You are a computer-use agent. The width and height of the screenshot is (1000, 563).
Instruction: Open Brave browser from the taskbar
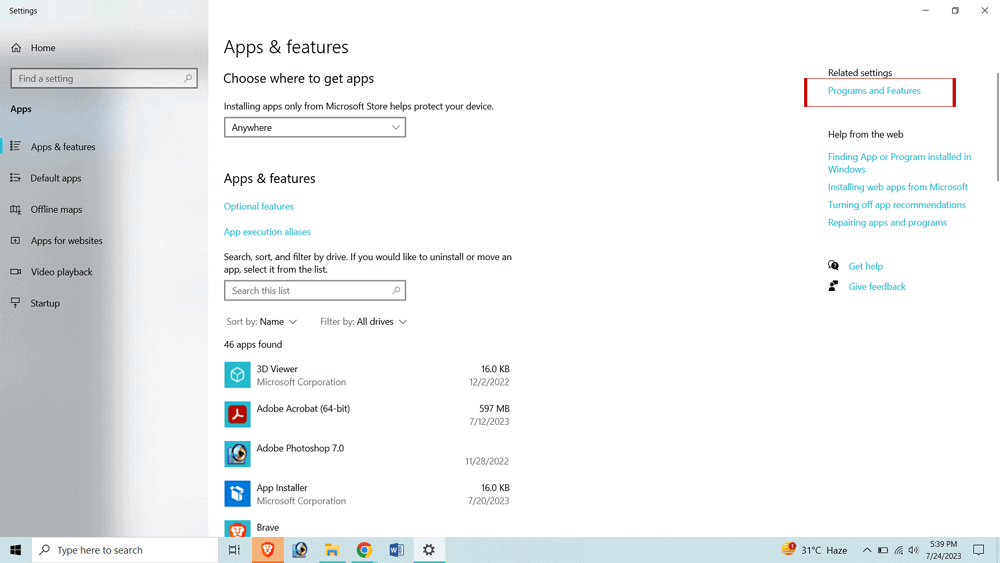(x=267, y=550)
